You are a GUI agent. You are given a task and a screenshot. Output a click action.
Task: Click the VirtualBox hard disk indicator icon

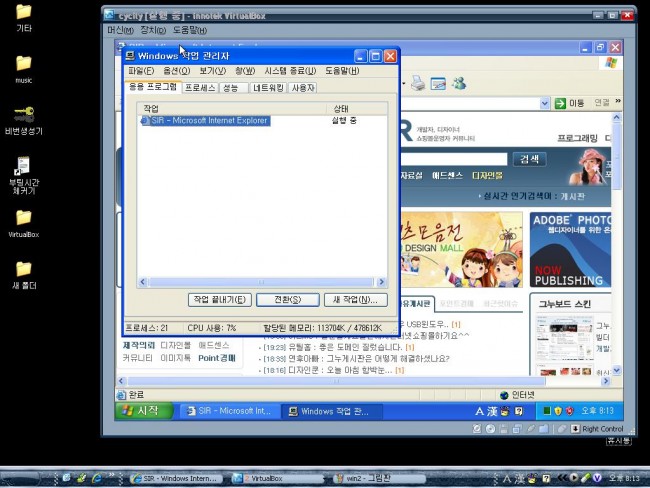[x=477, y=429]
